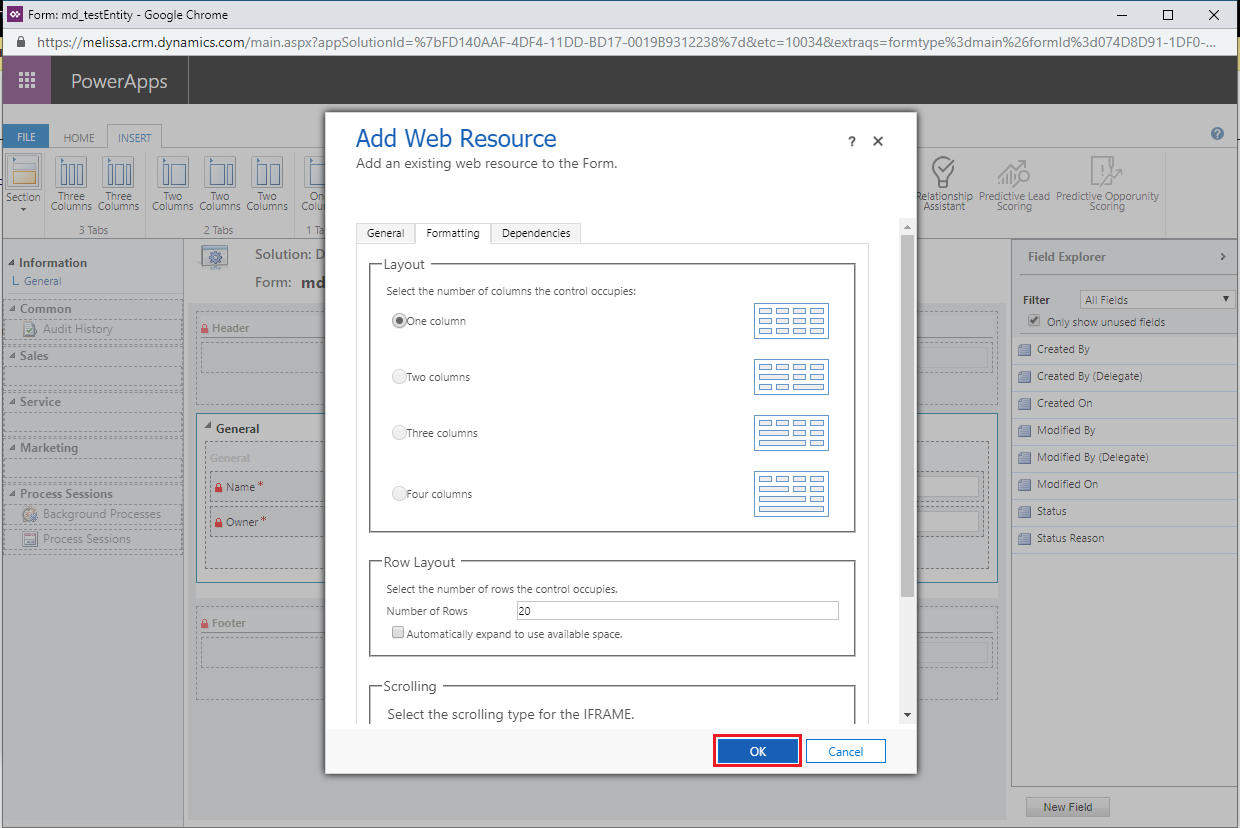Select the One column radio button
The width and height of the screenshot is (1240, 828).
point(399,321)
